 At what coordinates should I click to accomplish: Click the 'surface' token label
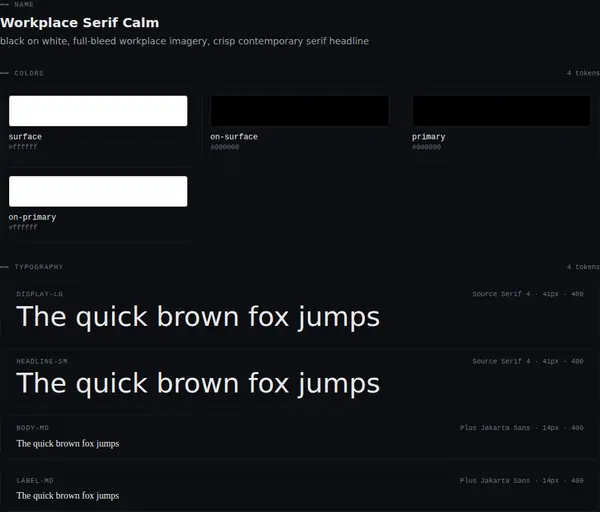pyautogui.click(x=25, y=137)
